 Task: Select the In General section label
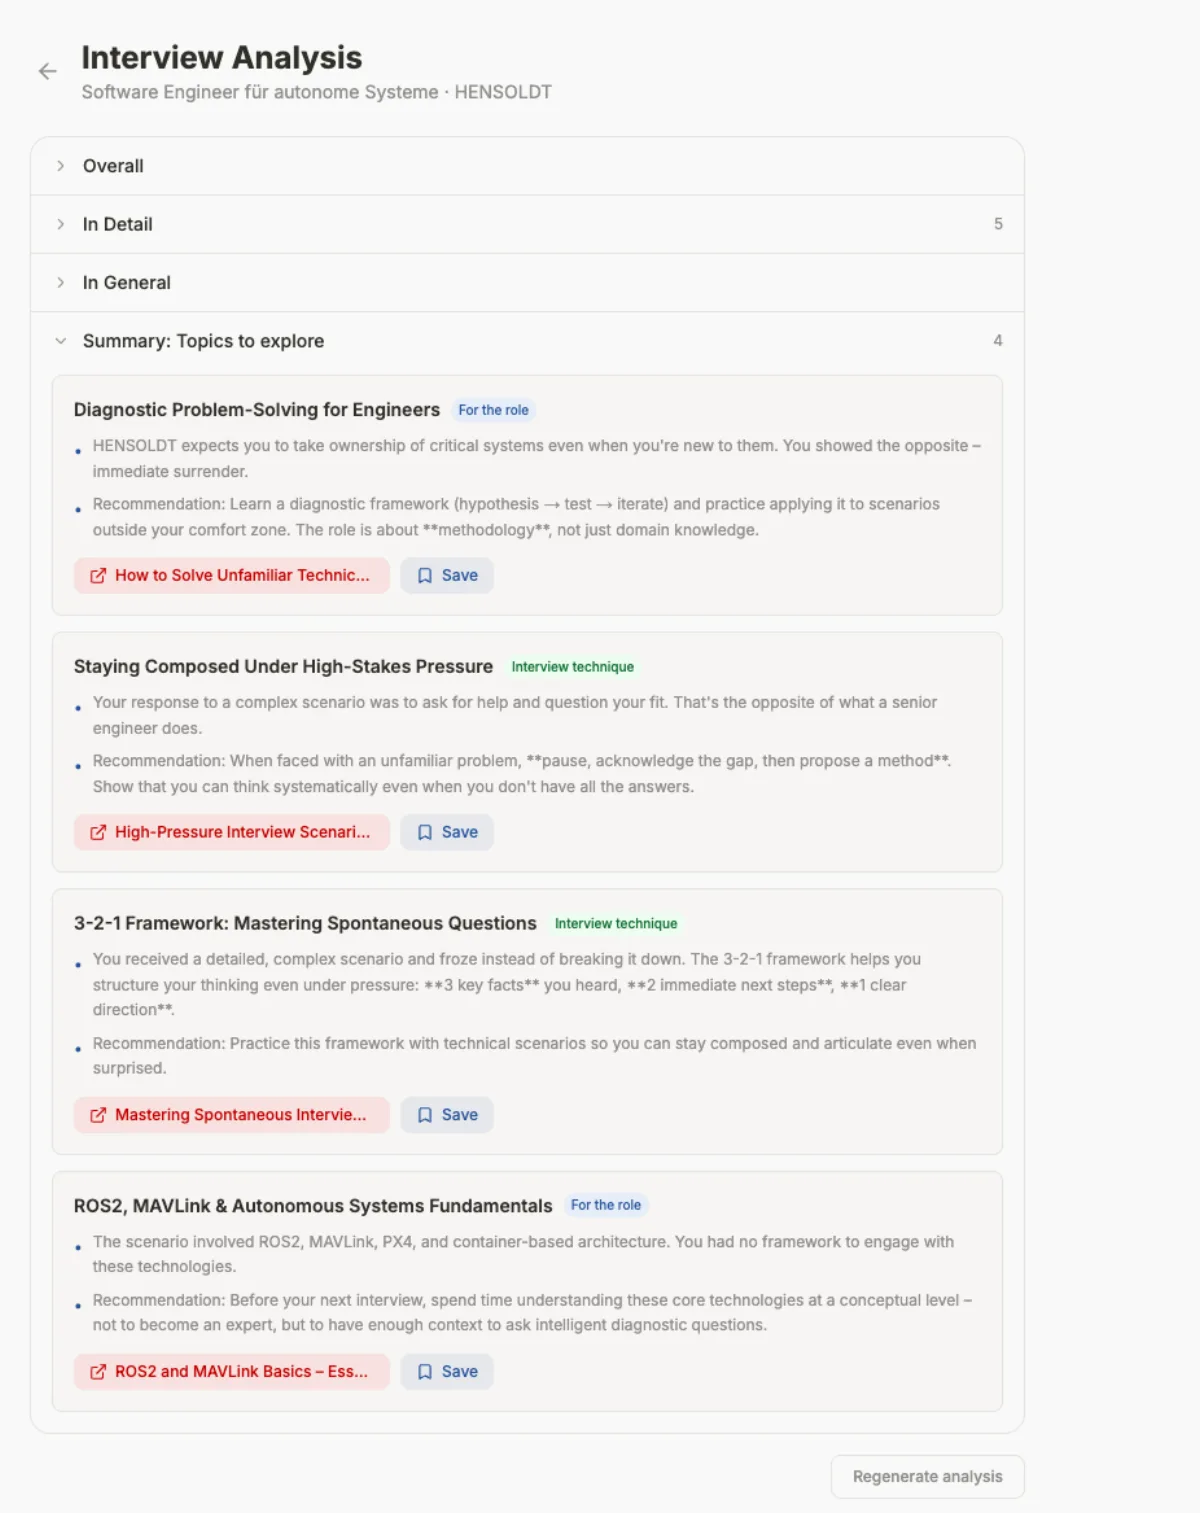(127, 283)
